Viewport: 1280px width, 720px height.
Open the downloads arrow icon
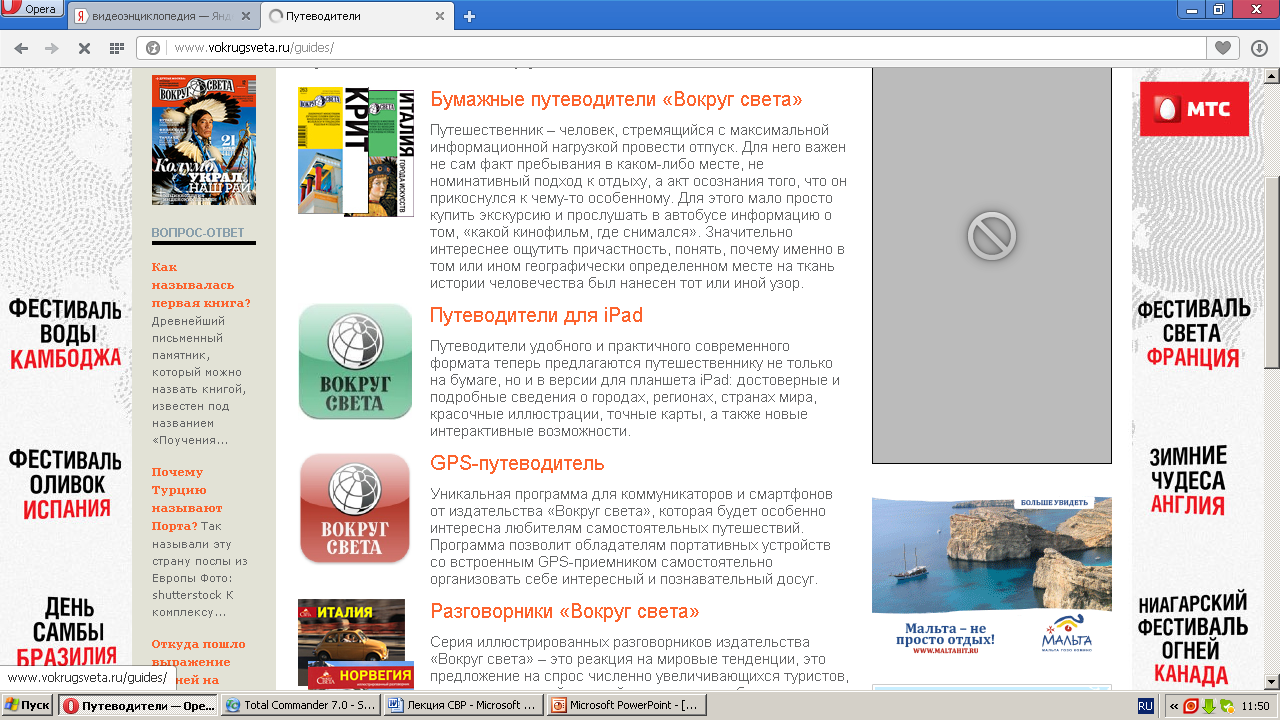tap(1259, 48)
